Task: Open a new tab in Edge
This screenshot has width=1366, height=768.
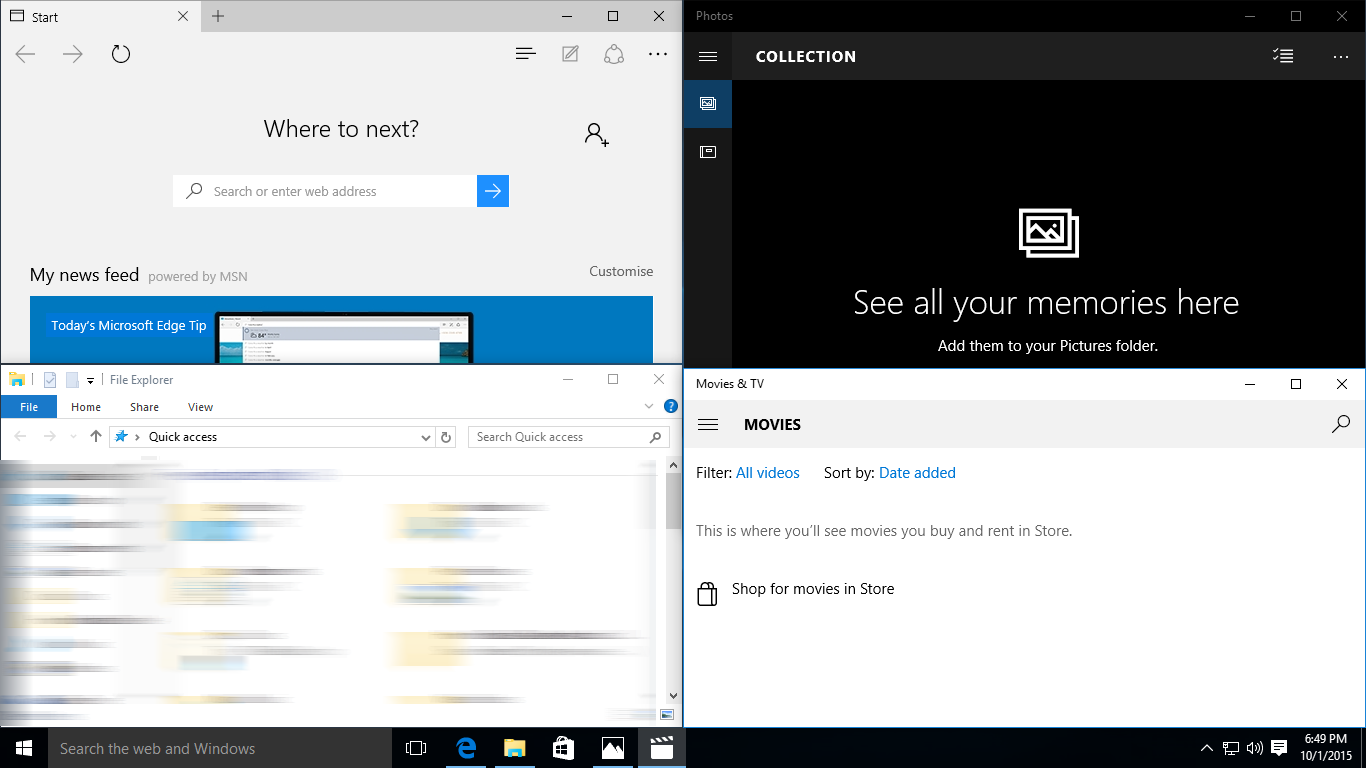Action: tap(218, 16)
